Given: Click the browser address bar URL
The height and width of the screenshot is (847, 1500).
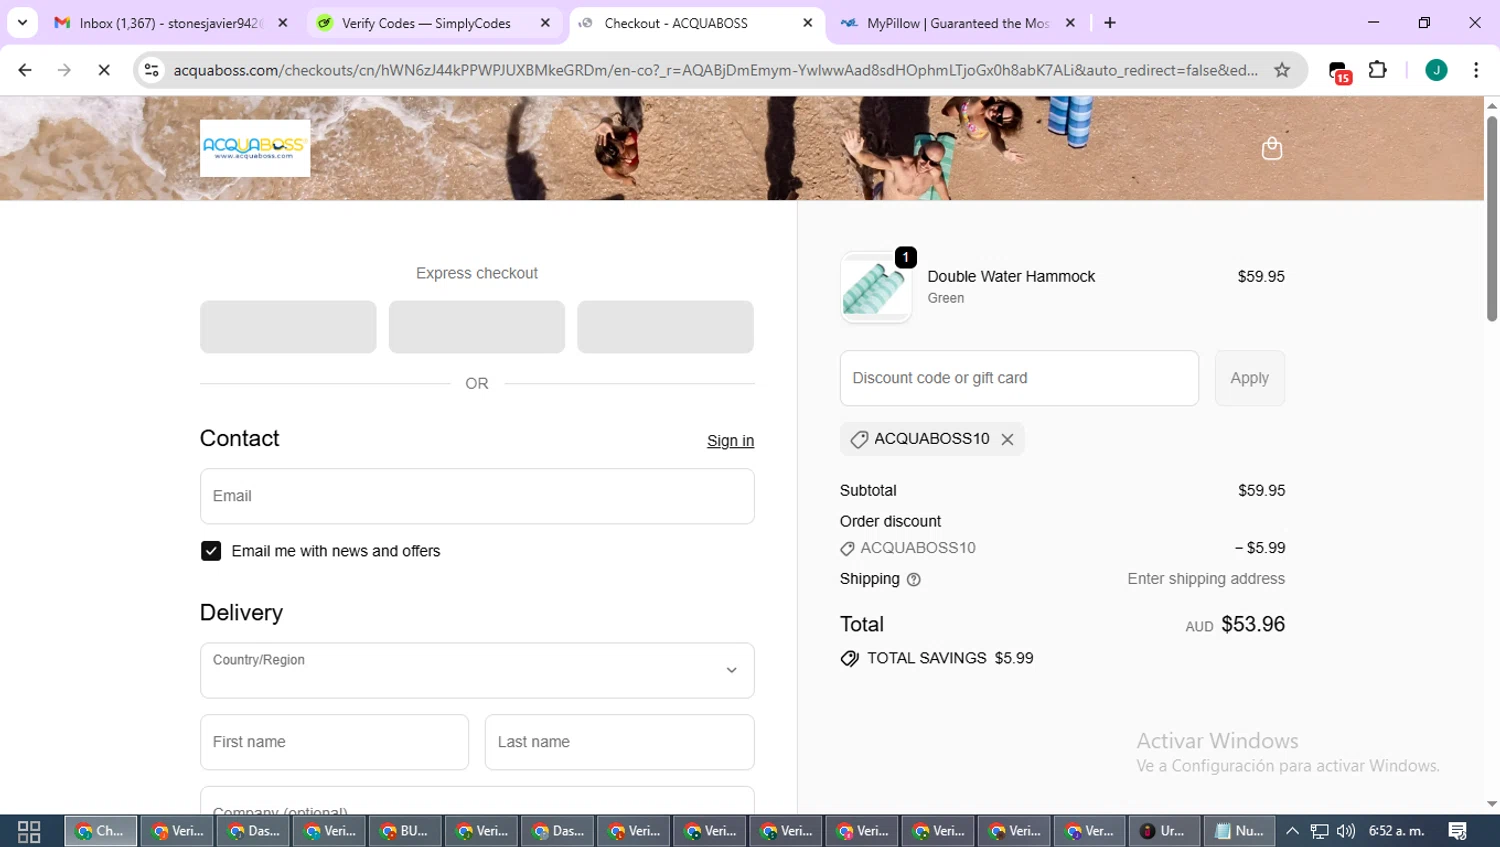Looking at the screenshot, I should coord(715,70).
